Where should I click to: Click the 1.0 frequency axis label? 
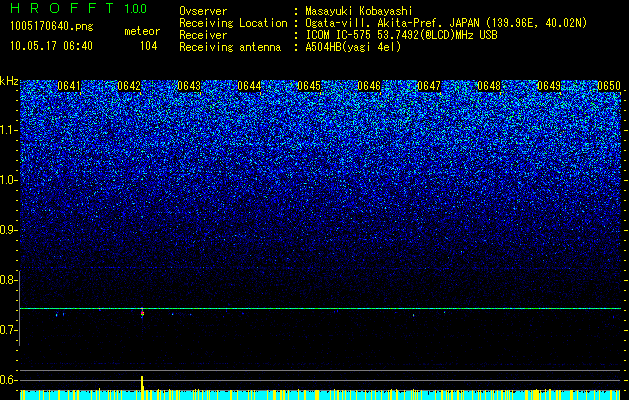click(9, 180)
